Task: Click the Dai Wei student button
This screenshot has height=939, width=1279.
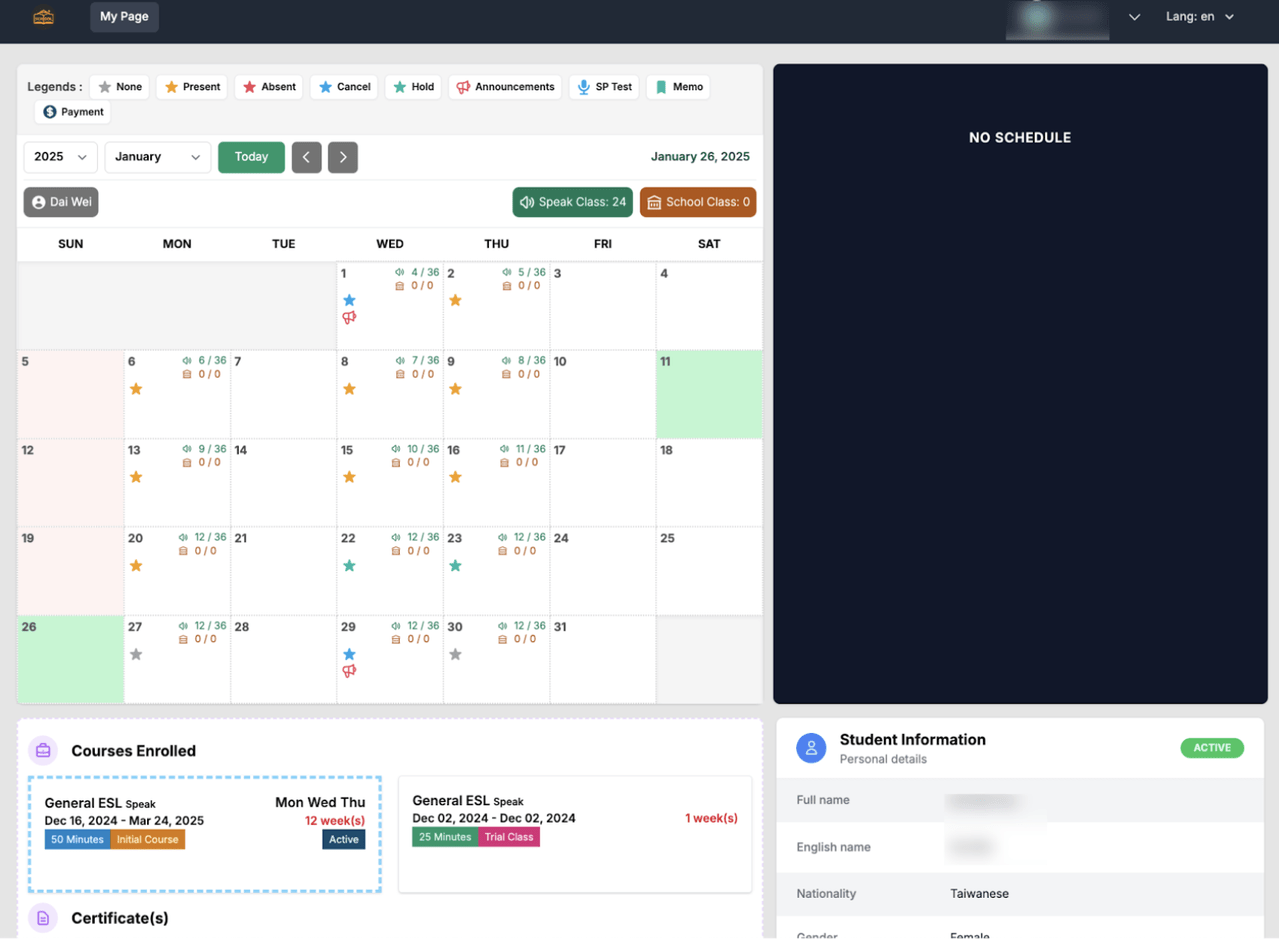Action: pyautogui.click(x=61, y=202)
